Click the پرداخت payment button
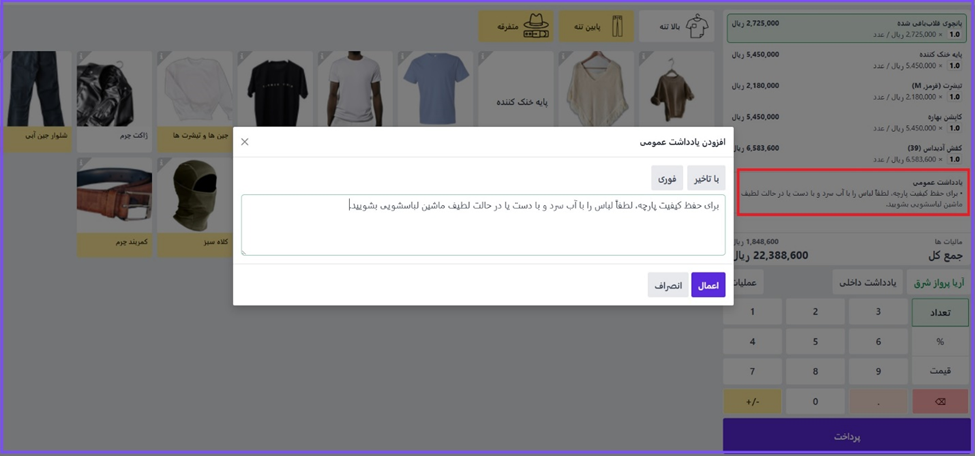 [x=846, y=436]
